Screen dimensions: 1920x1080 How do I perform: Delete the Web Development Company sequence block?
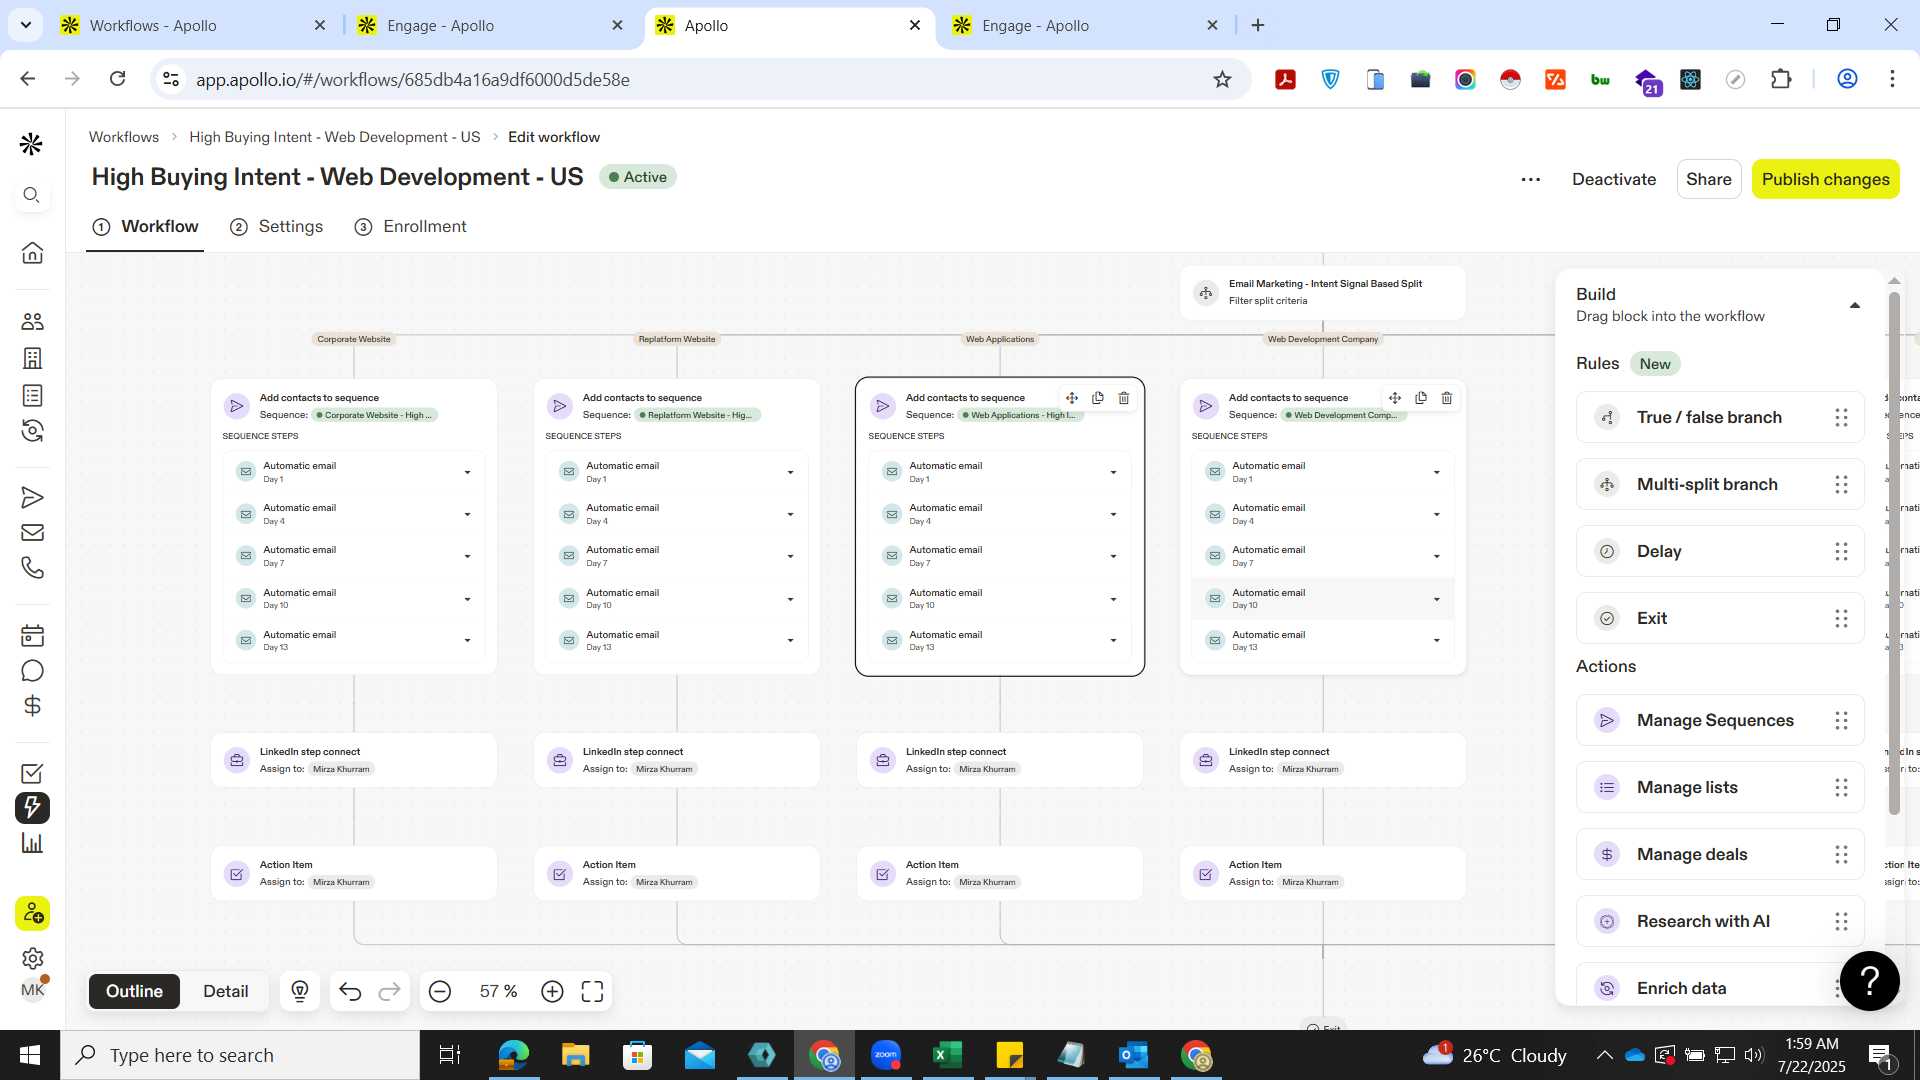pos(1447,398)
